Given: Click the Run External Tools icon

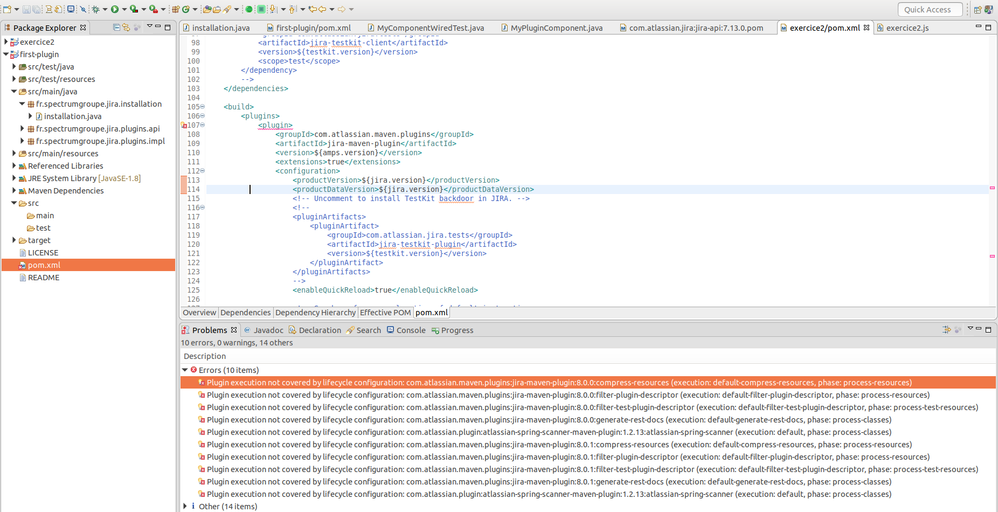Looking at the screenshot, I should tap(153, 9).
